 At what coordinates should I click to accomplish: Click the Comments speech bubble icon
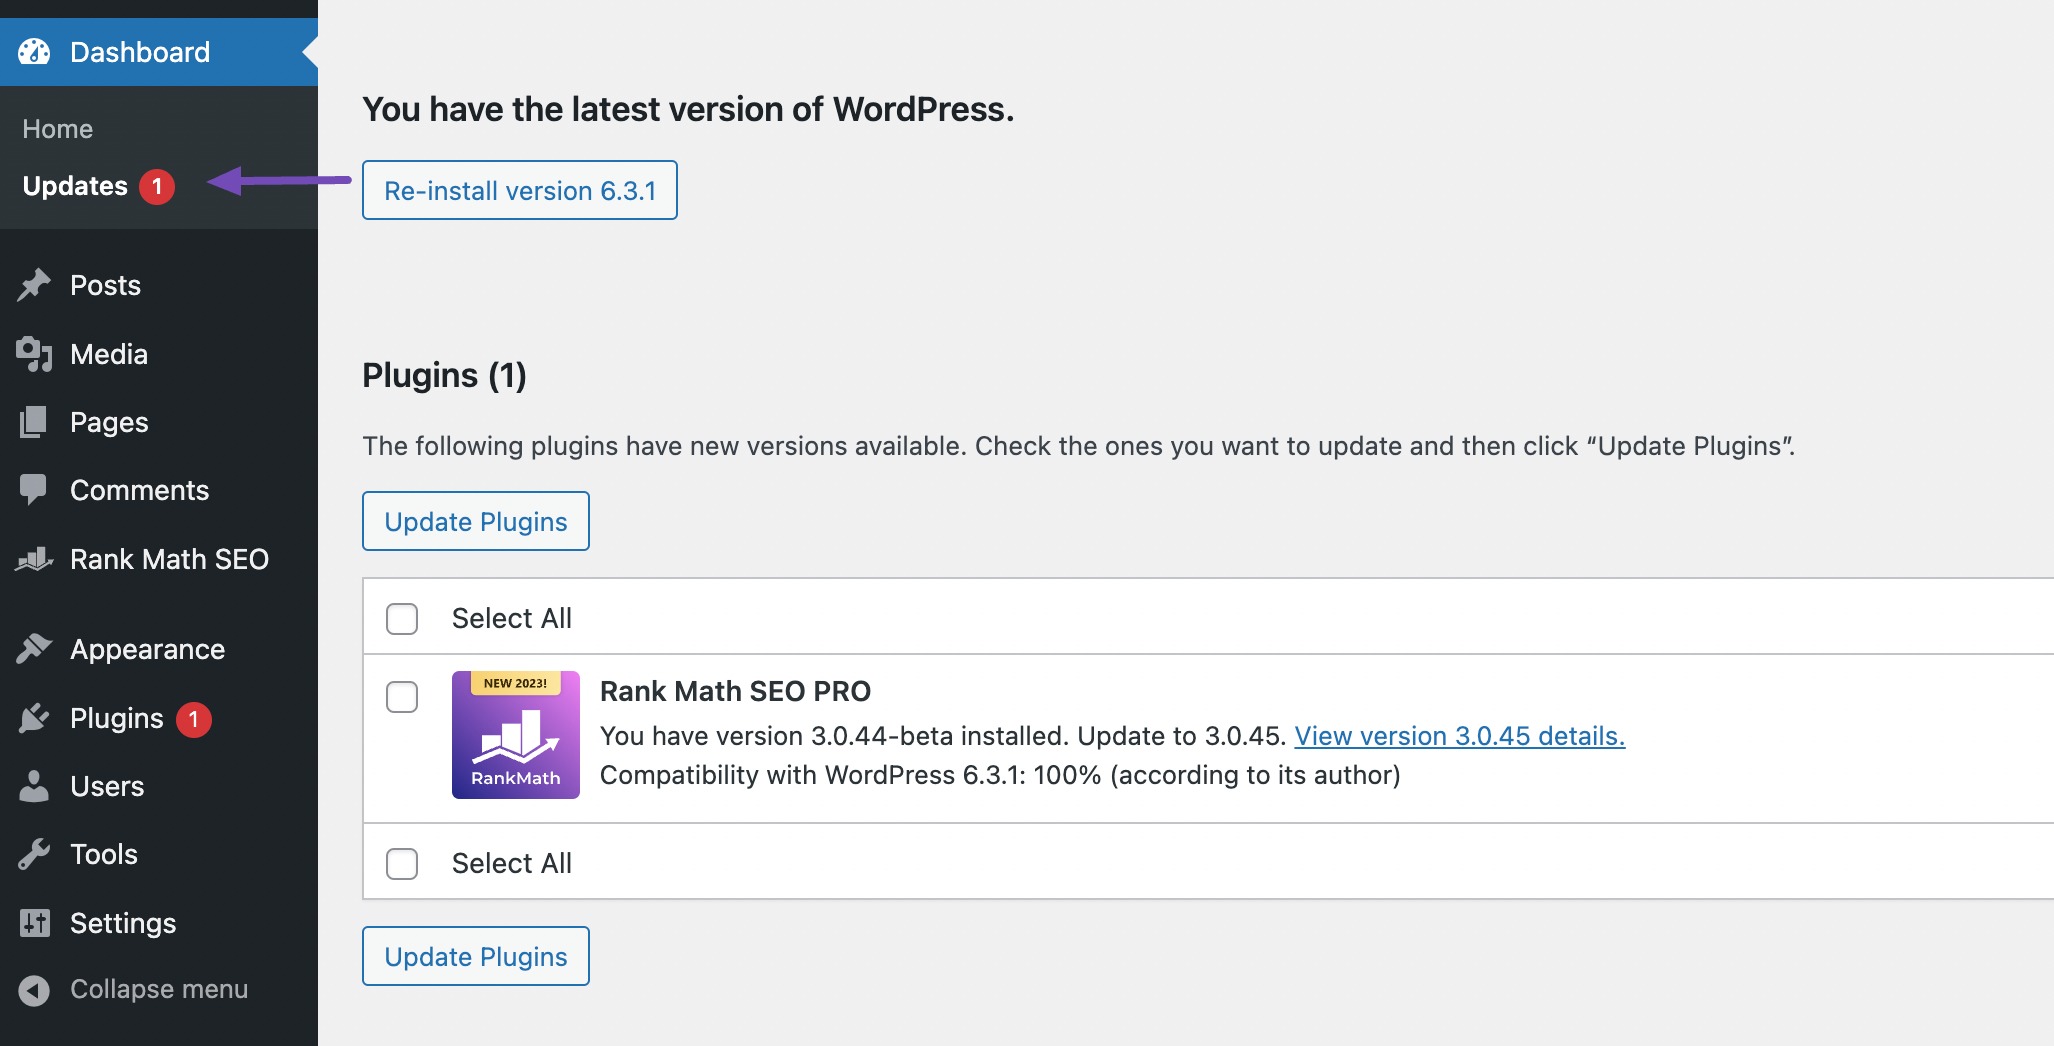pyautogui.click(x=34, y=490)
